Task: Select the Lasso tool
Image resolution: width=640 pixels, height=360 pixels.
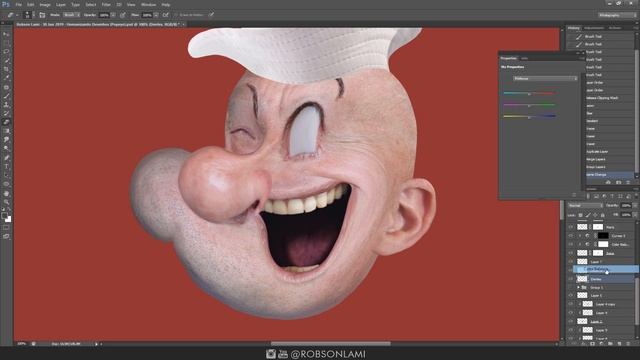Action: pyautogui.click(x=6, y=52)
